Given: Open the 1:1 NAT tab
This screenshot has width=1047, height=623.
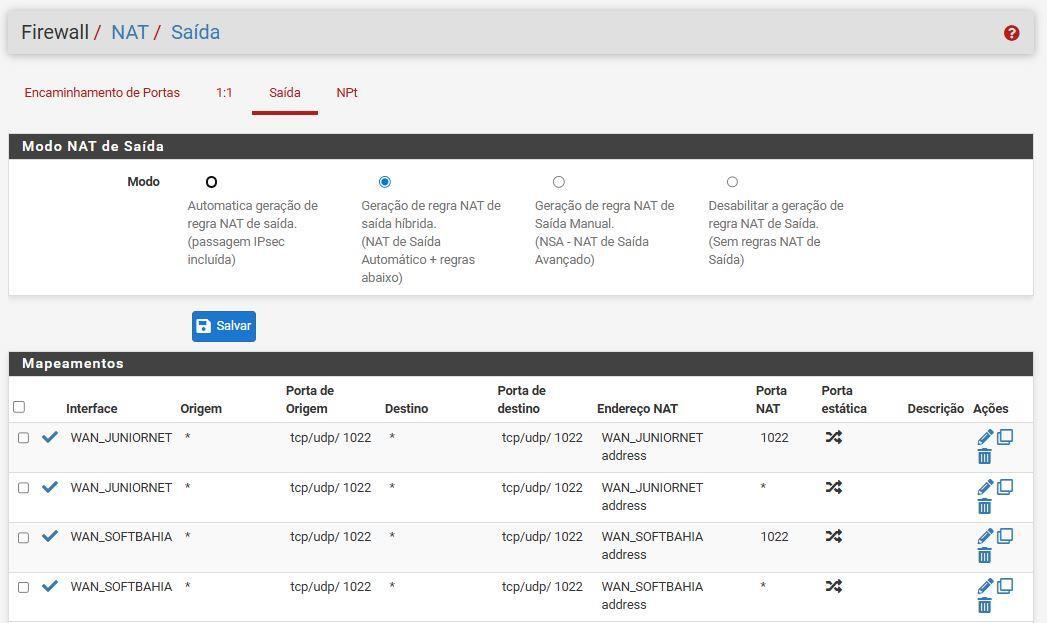Looking at the screenshot, I should tap(224, 93).
